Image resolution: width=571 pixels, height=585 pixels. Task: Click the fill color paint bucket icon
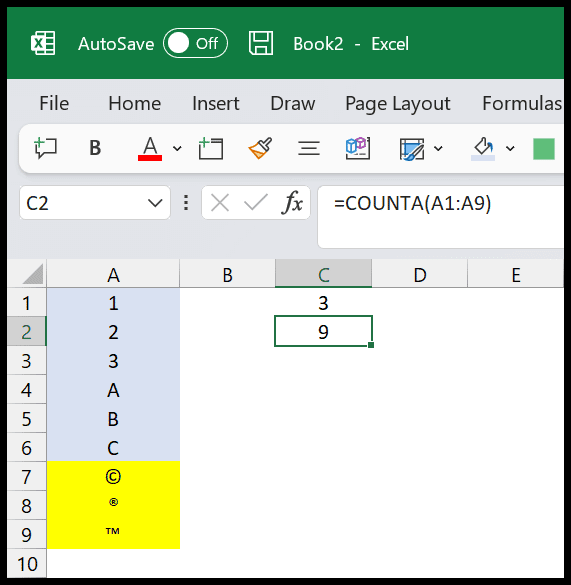[x=483, y=149]
